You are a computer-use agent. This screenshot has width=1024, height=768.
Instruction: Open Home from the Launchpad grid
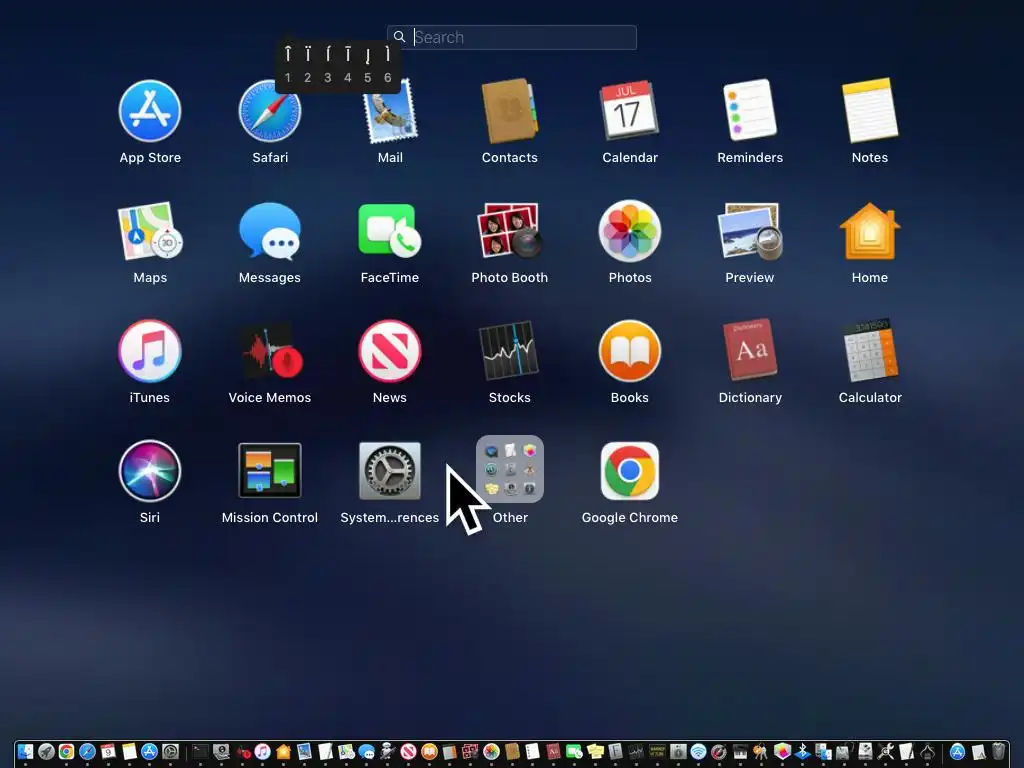coord(870,231)
